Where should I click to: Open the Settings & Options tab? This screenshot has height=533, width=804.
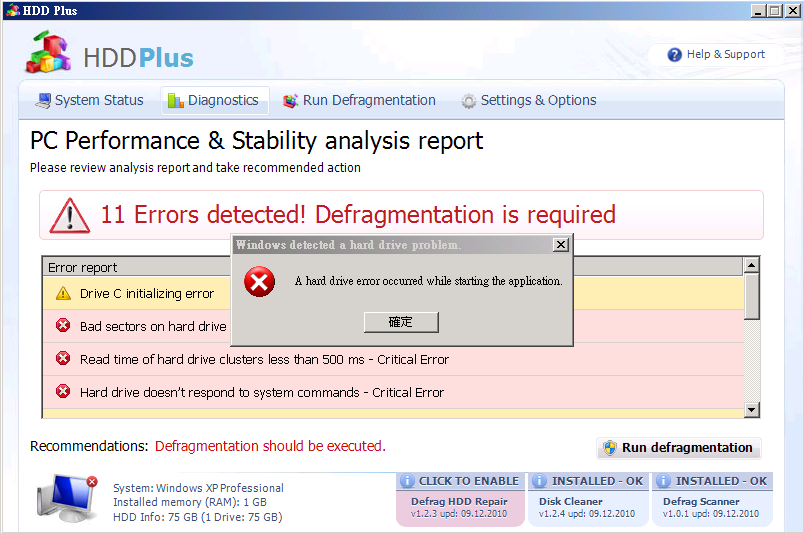tap(528, 101)
